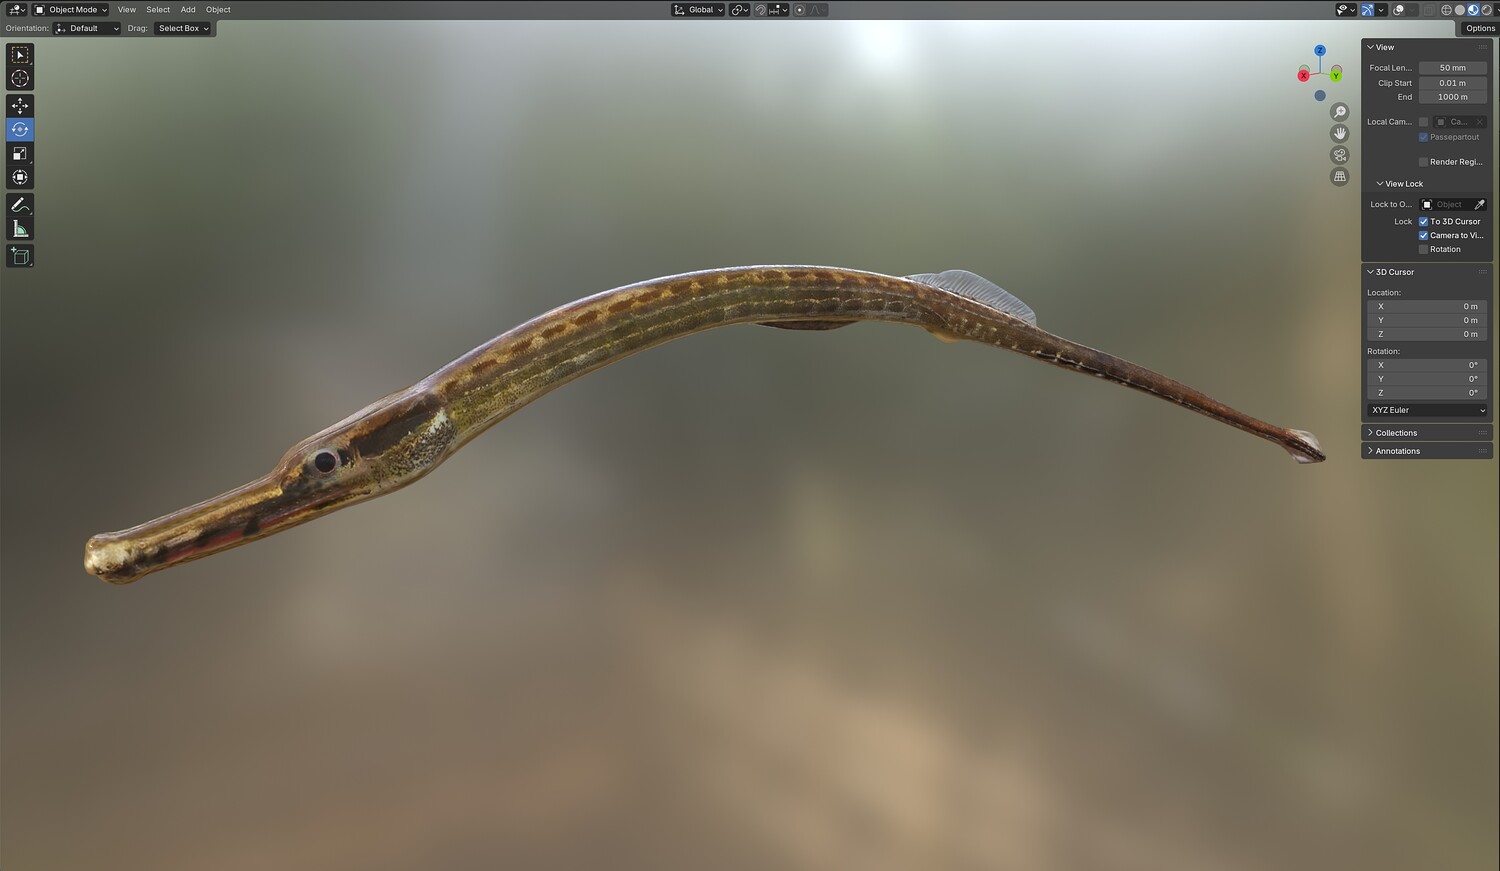Open the XYZ Euler rotation mode dropdown
The image size is (1500, 871).
coord(1427,411)
